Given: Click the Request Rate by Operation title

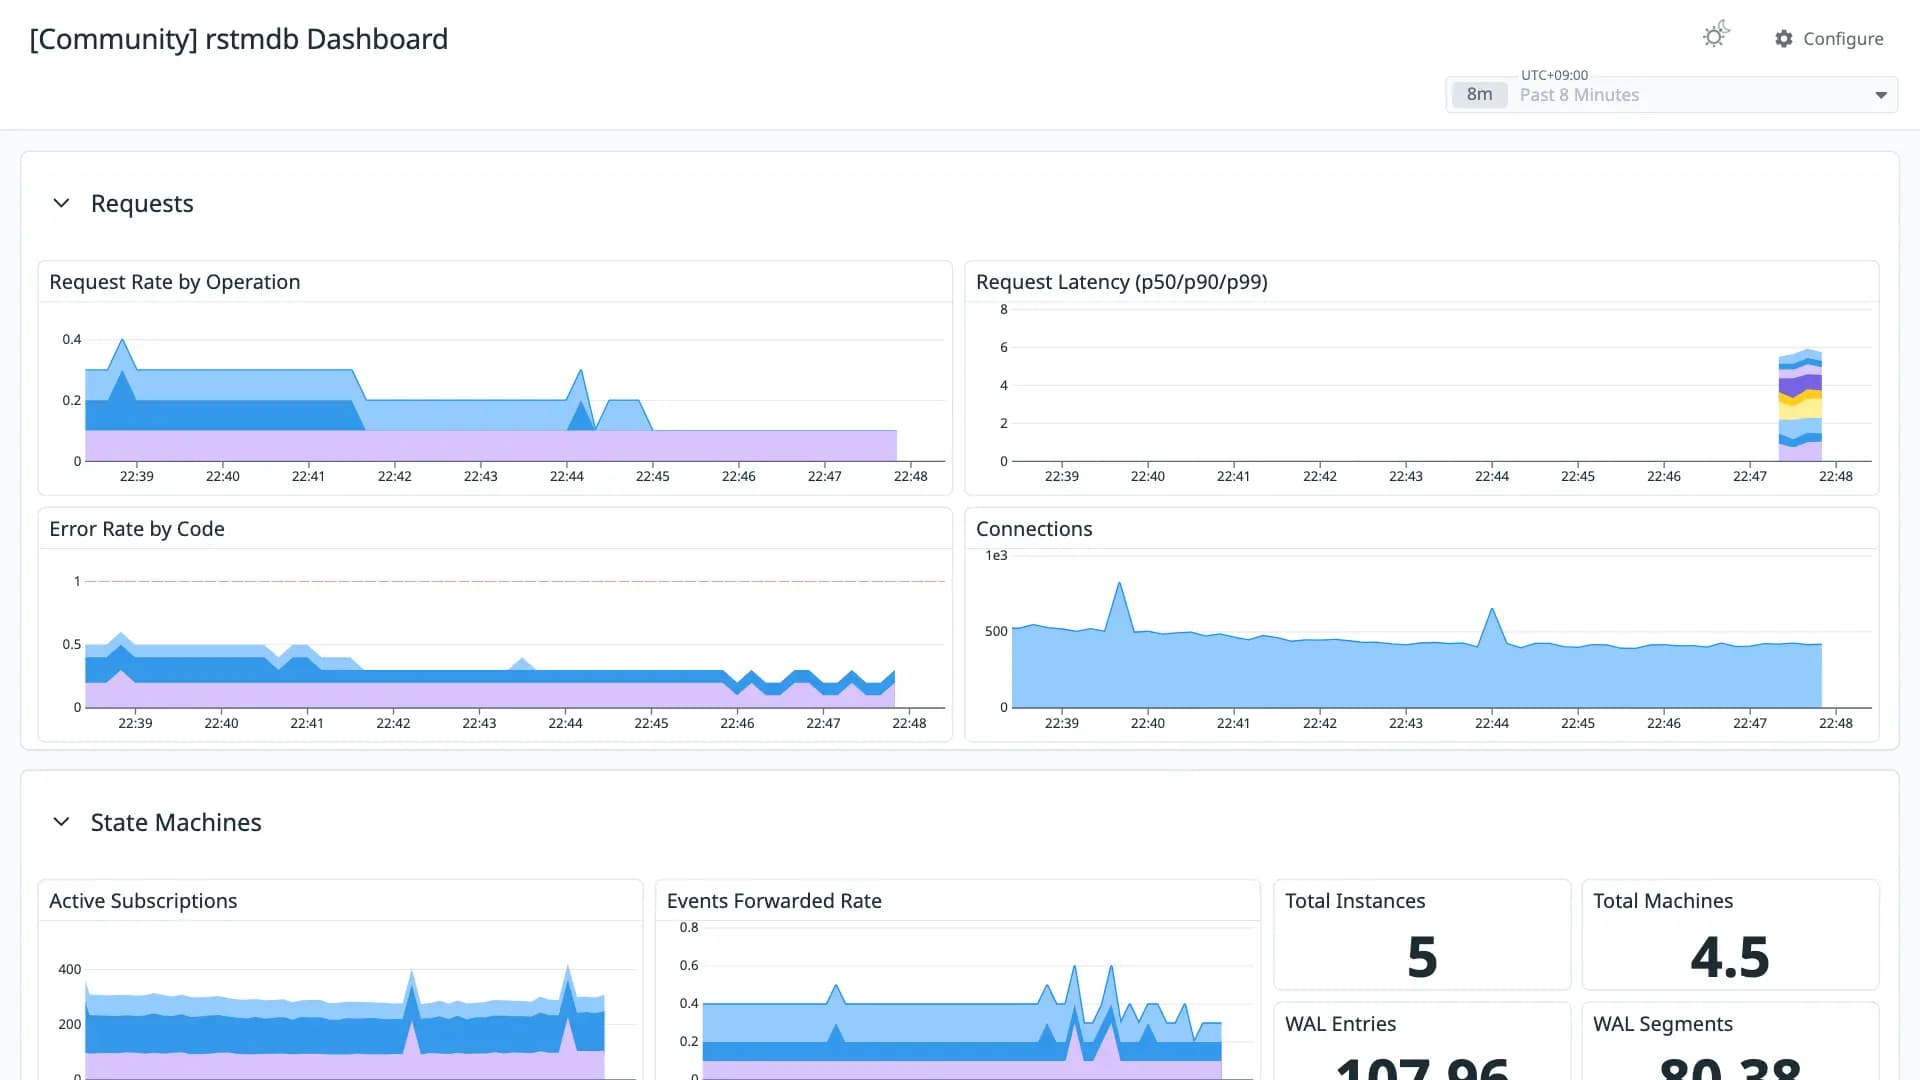Looking at the screenshot, I should tap(175, 282).
